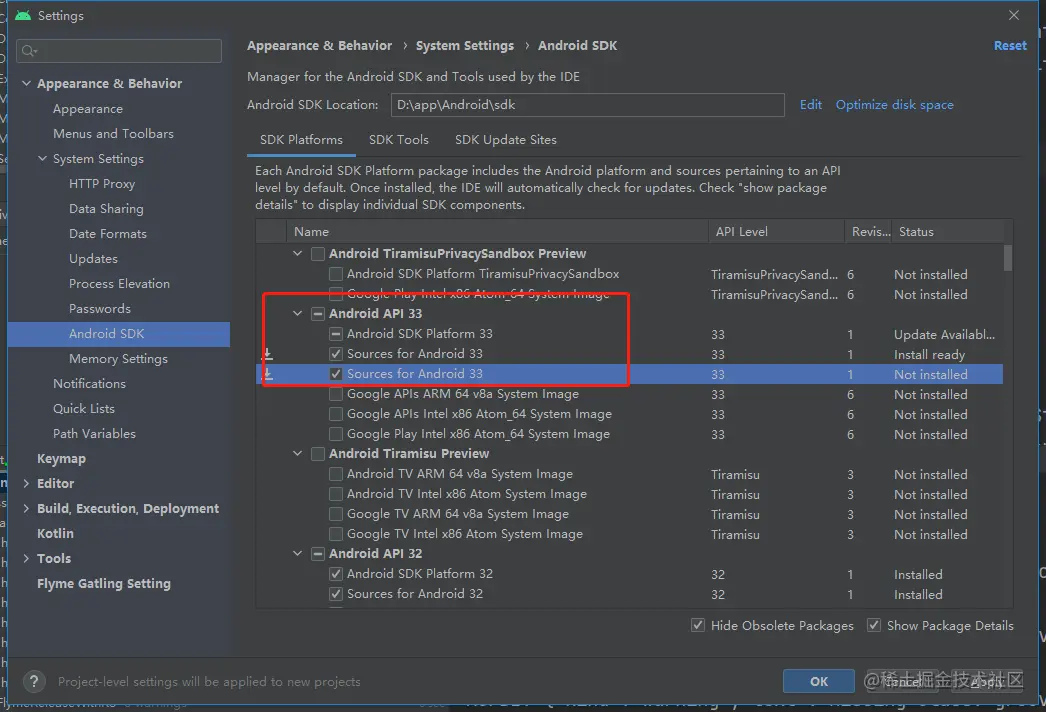Check Android SDK Platform TiramisuPrivacySandbox
This screenshot has width=1046, height=712.
[336, 274]
